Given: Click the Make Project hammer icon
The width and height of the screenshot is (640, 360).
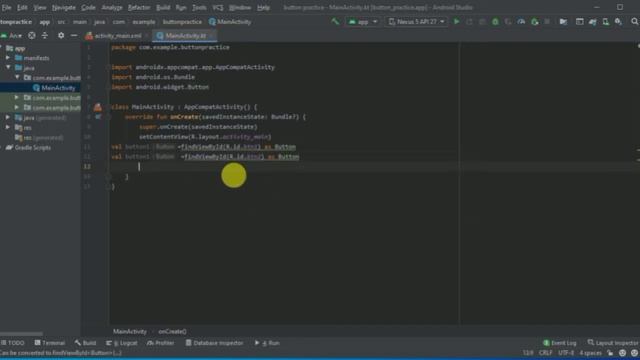Looking at the screenshot, I should click(x=335, y=22).
